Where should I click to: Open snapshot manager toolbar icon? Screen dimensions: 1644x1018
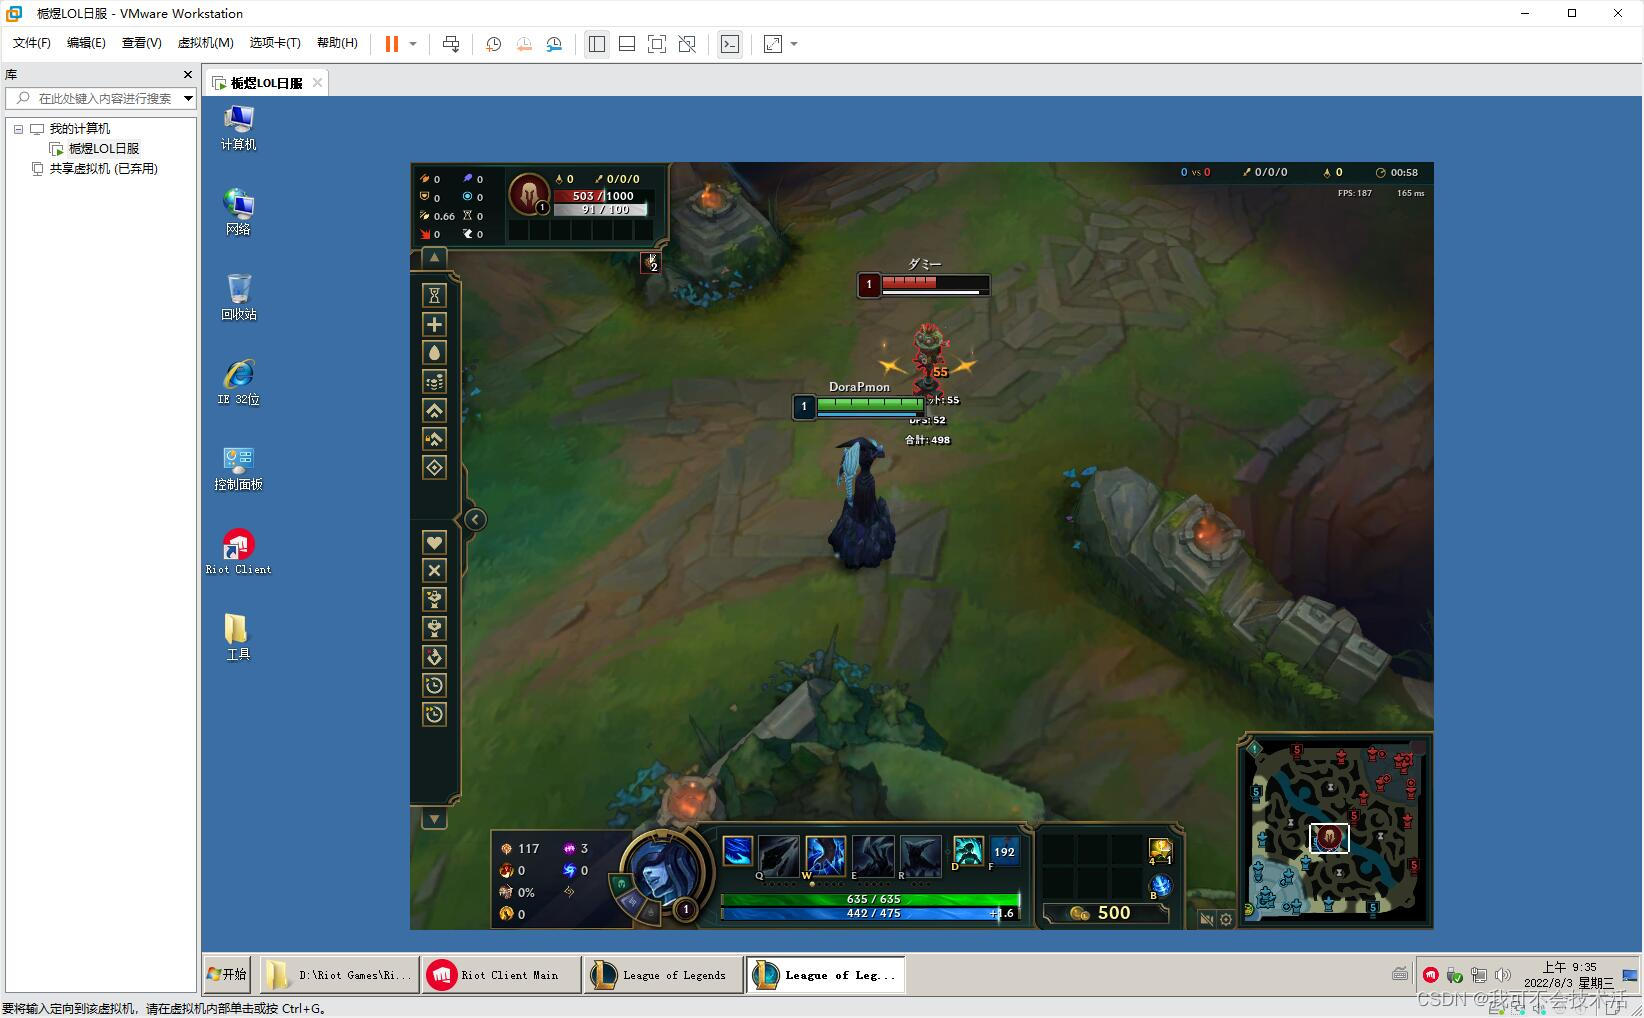554,44
